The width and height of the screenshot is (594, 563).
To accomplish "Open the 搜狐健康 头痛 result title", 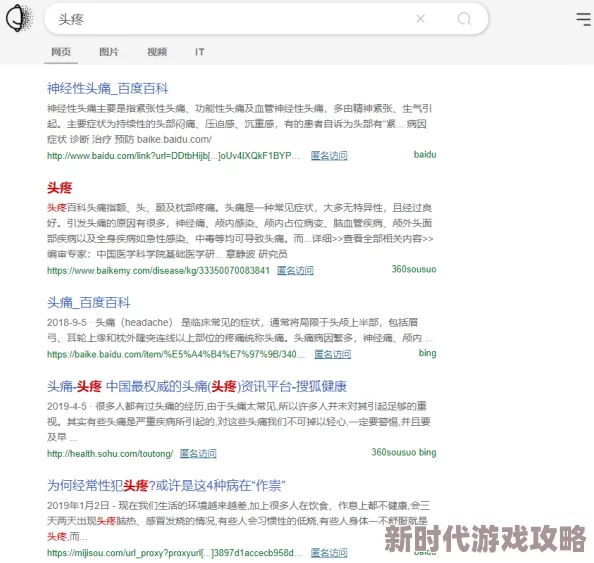I will [x=197, y=386].
